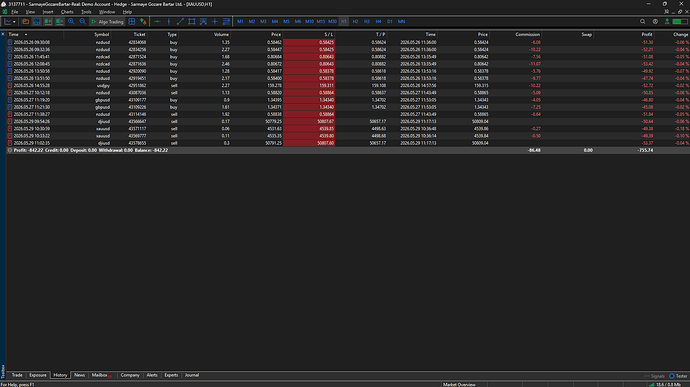Viewport: 690px width, 387px height.
Task: Open the Charts menu
Action: tap(67, 12)
